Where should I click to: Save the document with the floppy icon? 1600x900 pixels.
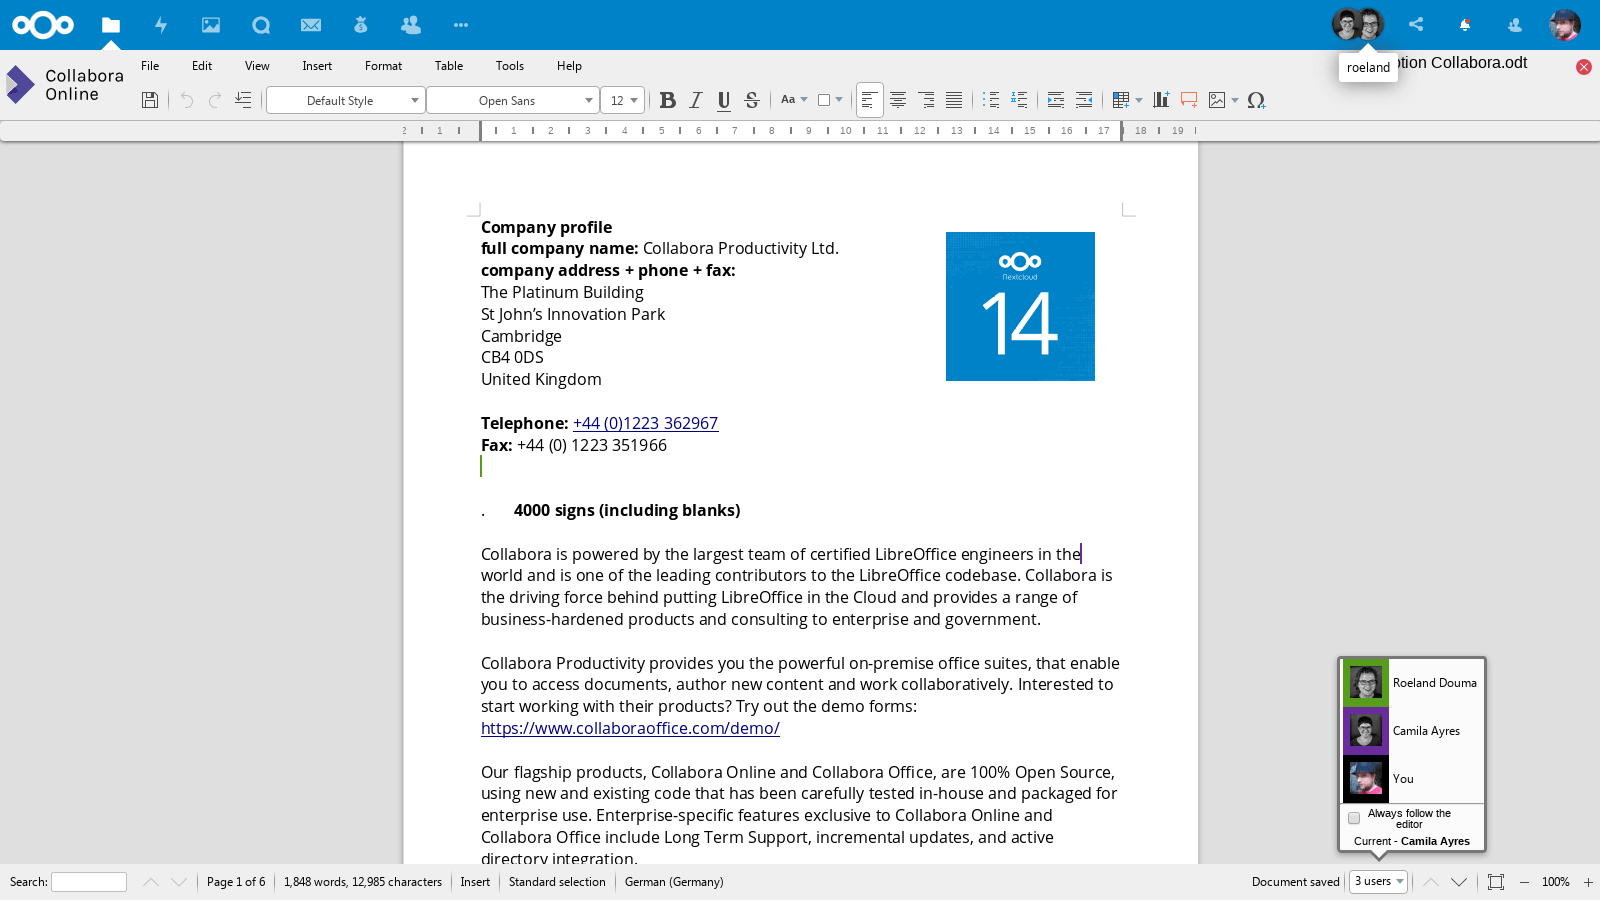coord(150,100)
